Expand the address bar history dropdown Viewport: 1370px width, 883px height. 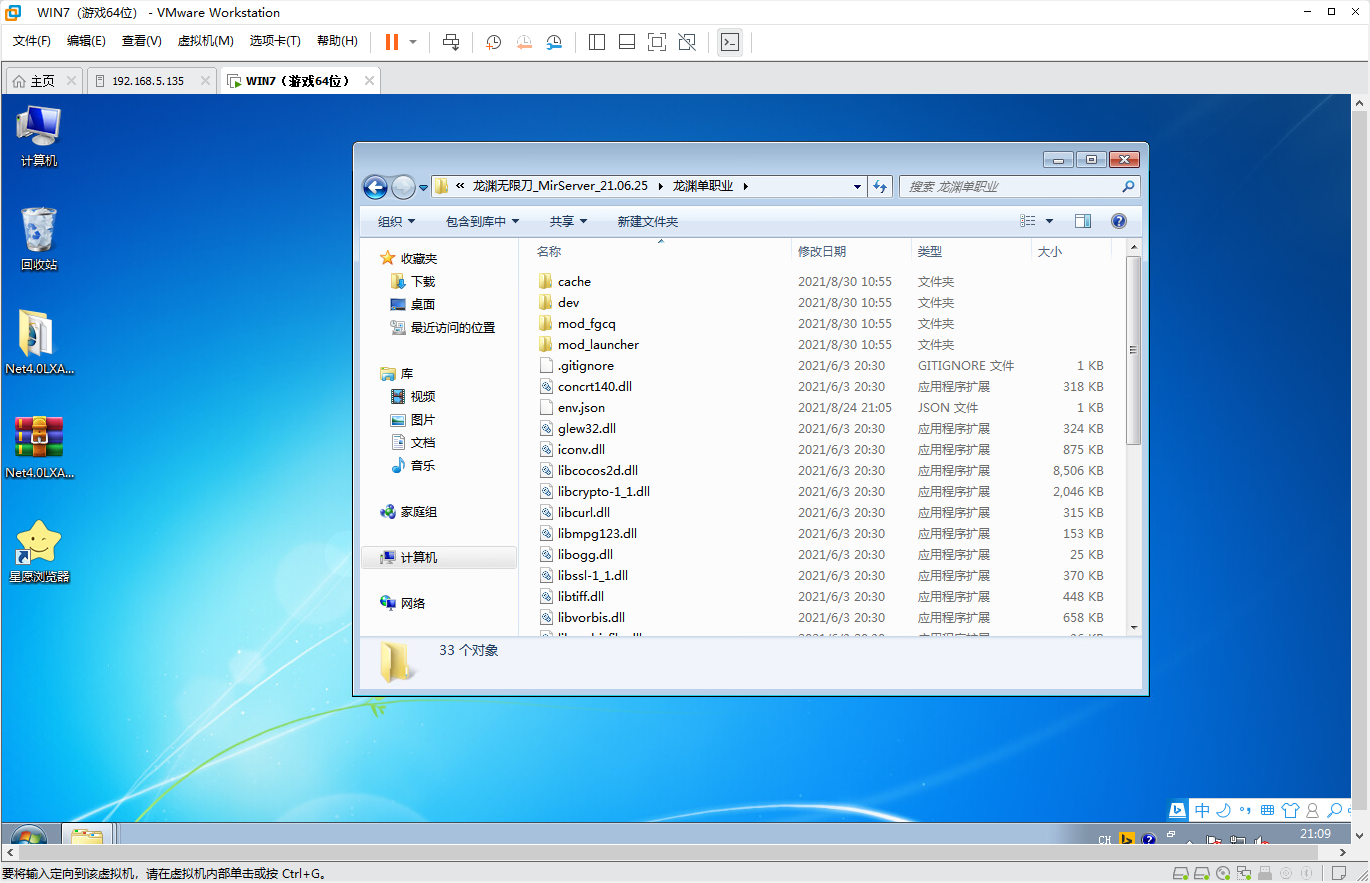(x=857, y=186)
